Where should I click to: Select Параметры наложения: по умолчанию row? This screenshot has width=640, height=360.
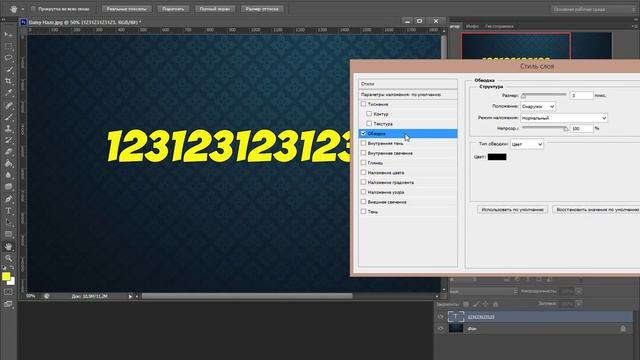(x=408, y=94)
